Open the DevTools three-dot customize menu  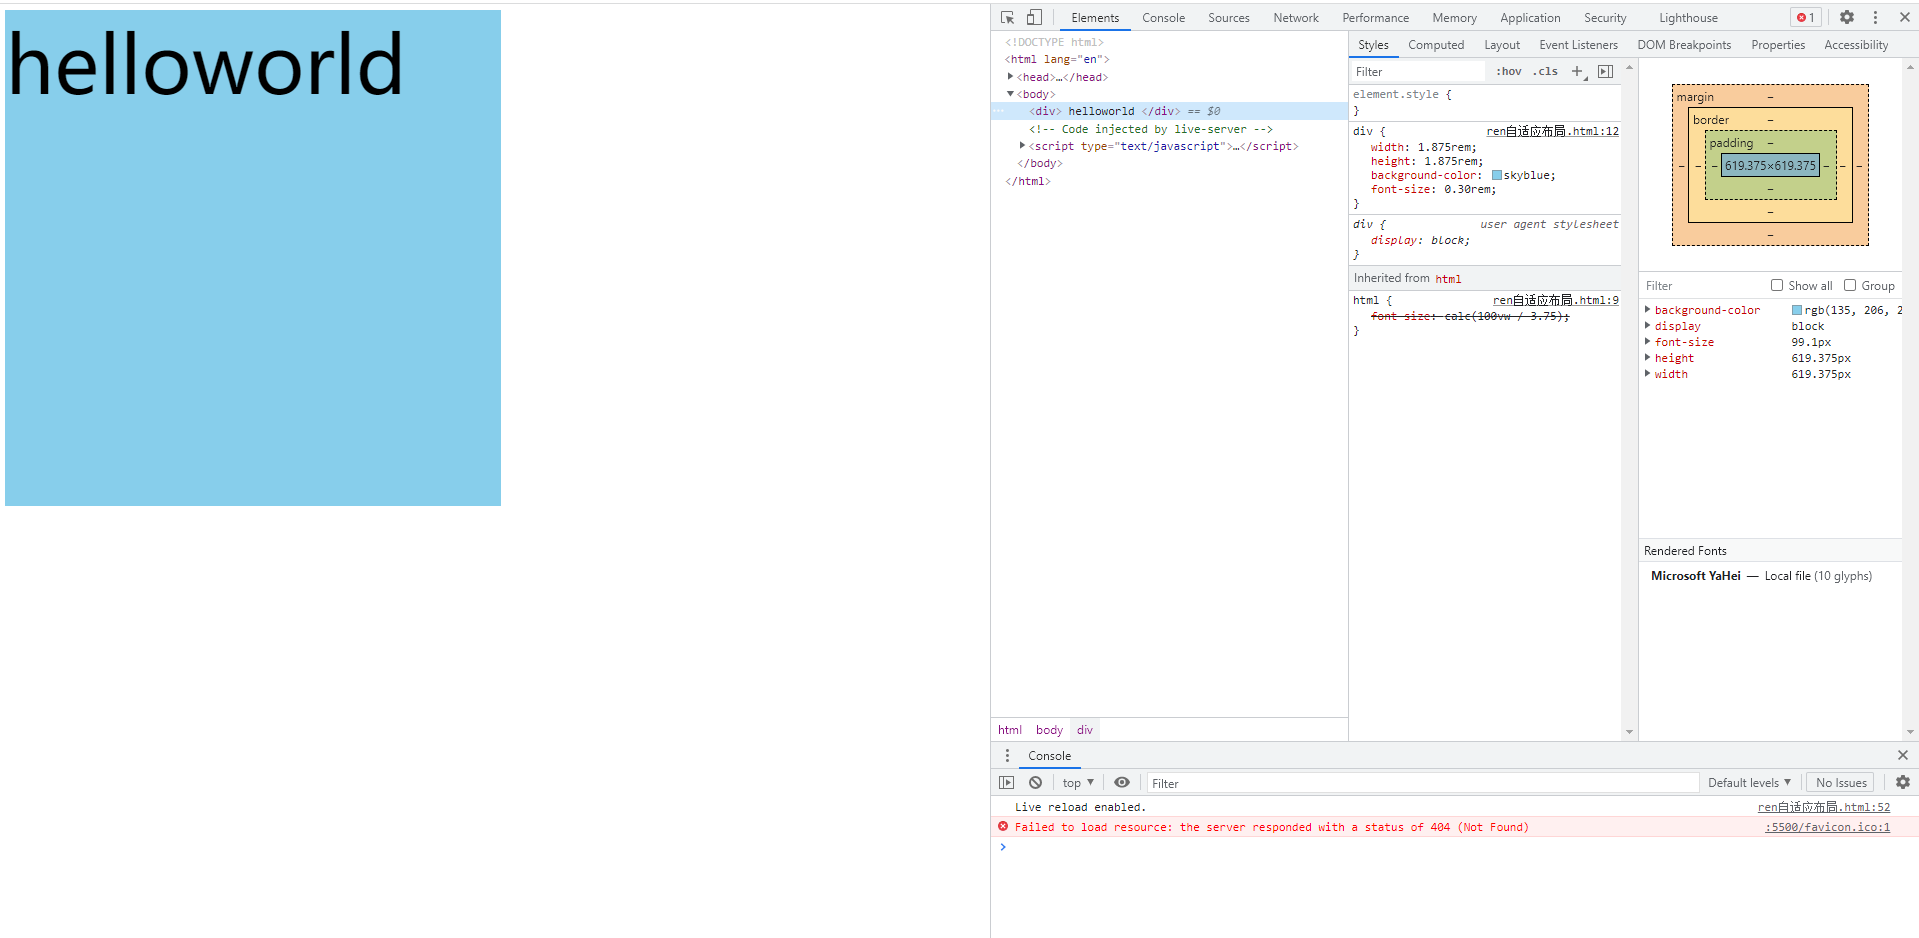point(1875,17)
